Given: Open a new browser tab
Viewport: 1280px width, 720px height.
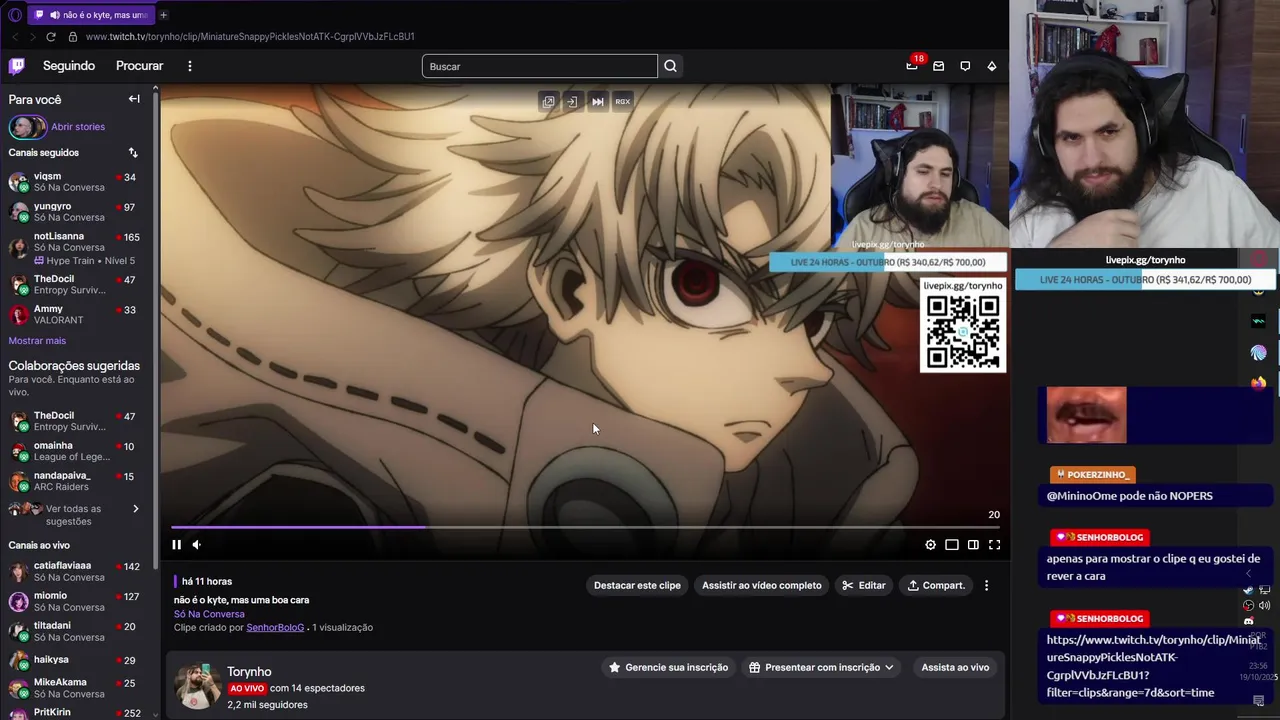Looking at the screenshot, I should (x=163, y=15).
